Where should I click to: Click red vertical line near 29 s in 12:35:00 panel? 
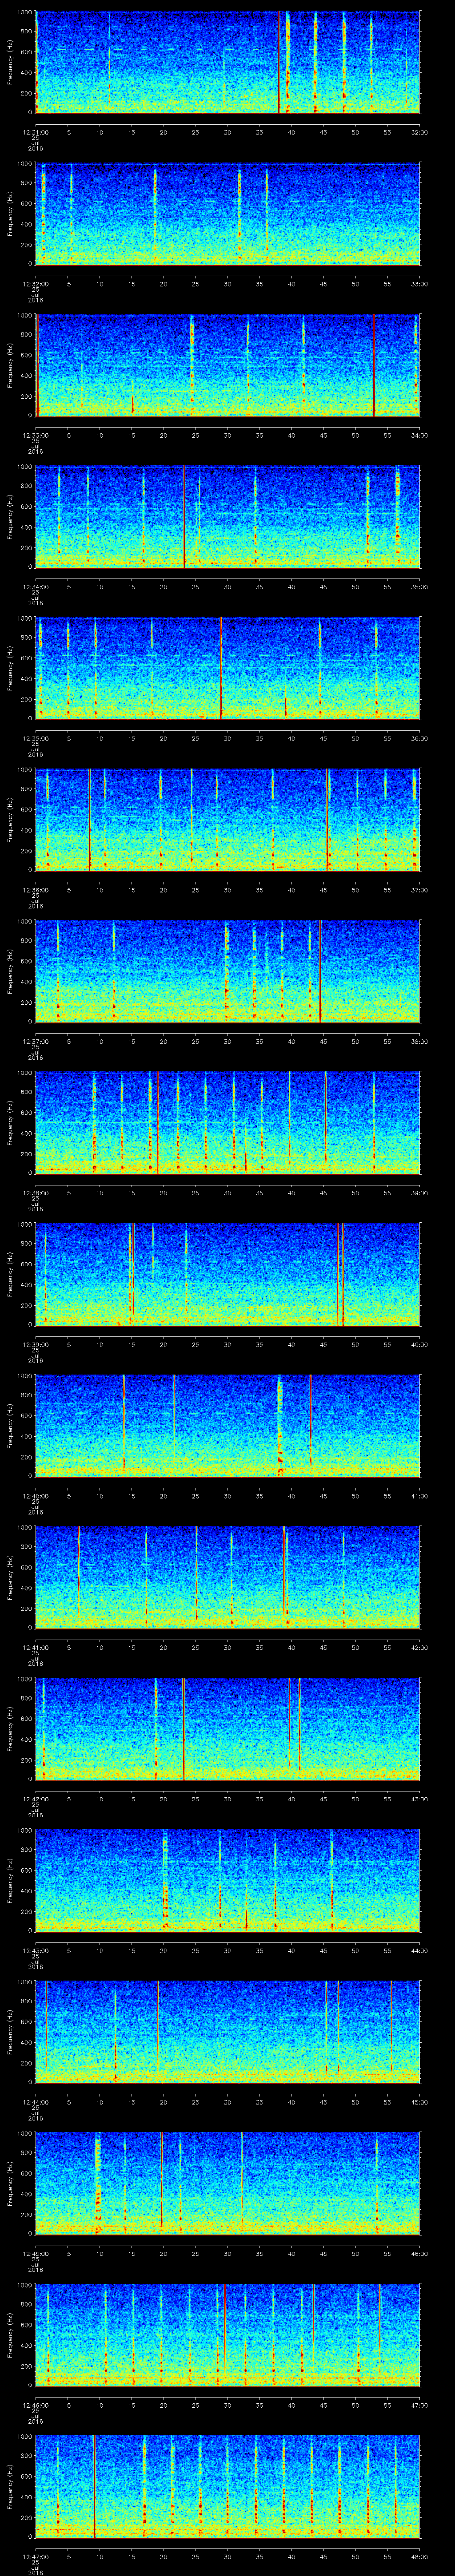221,668
